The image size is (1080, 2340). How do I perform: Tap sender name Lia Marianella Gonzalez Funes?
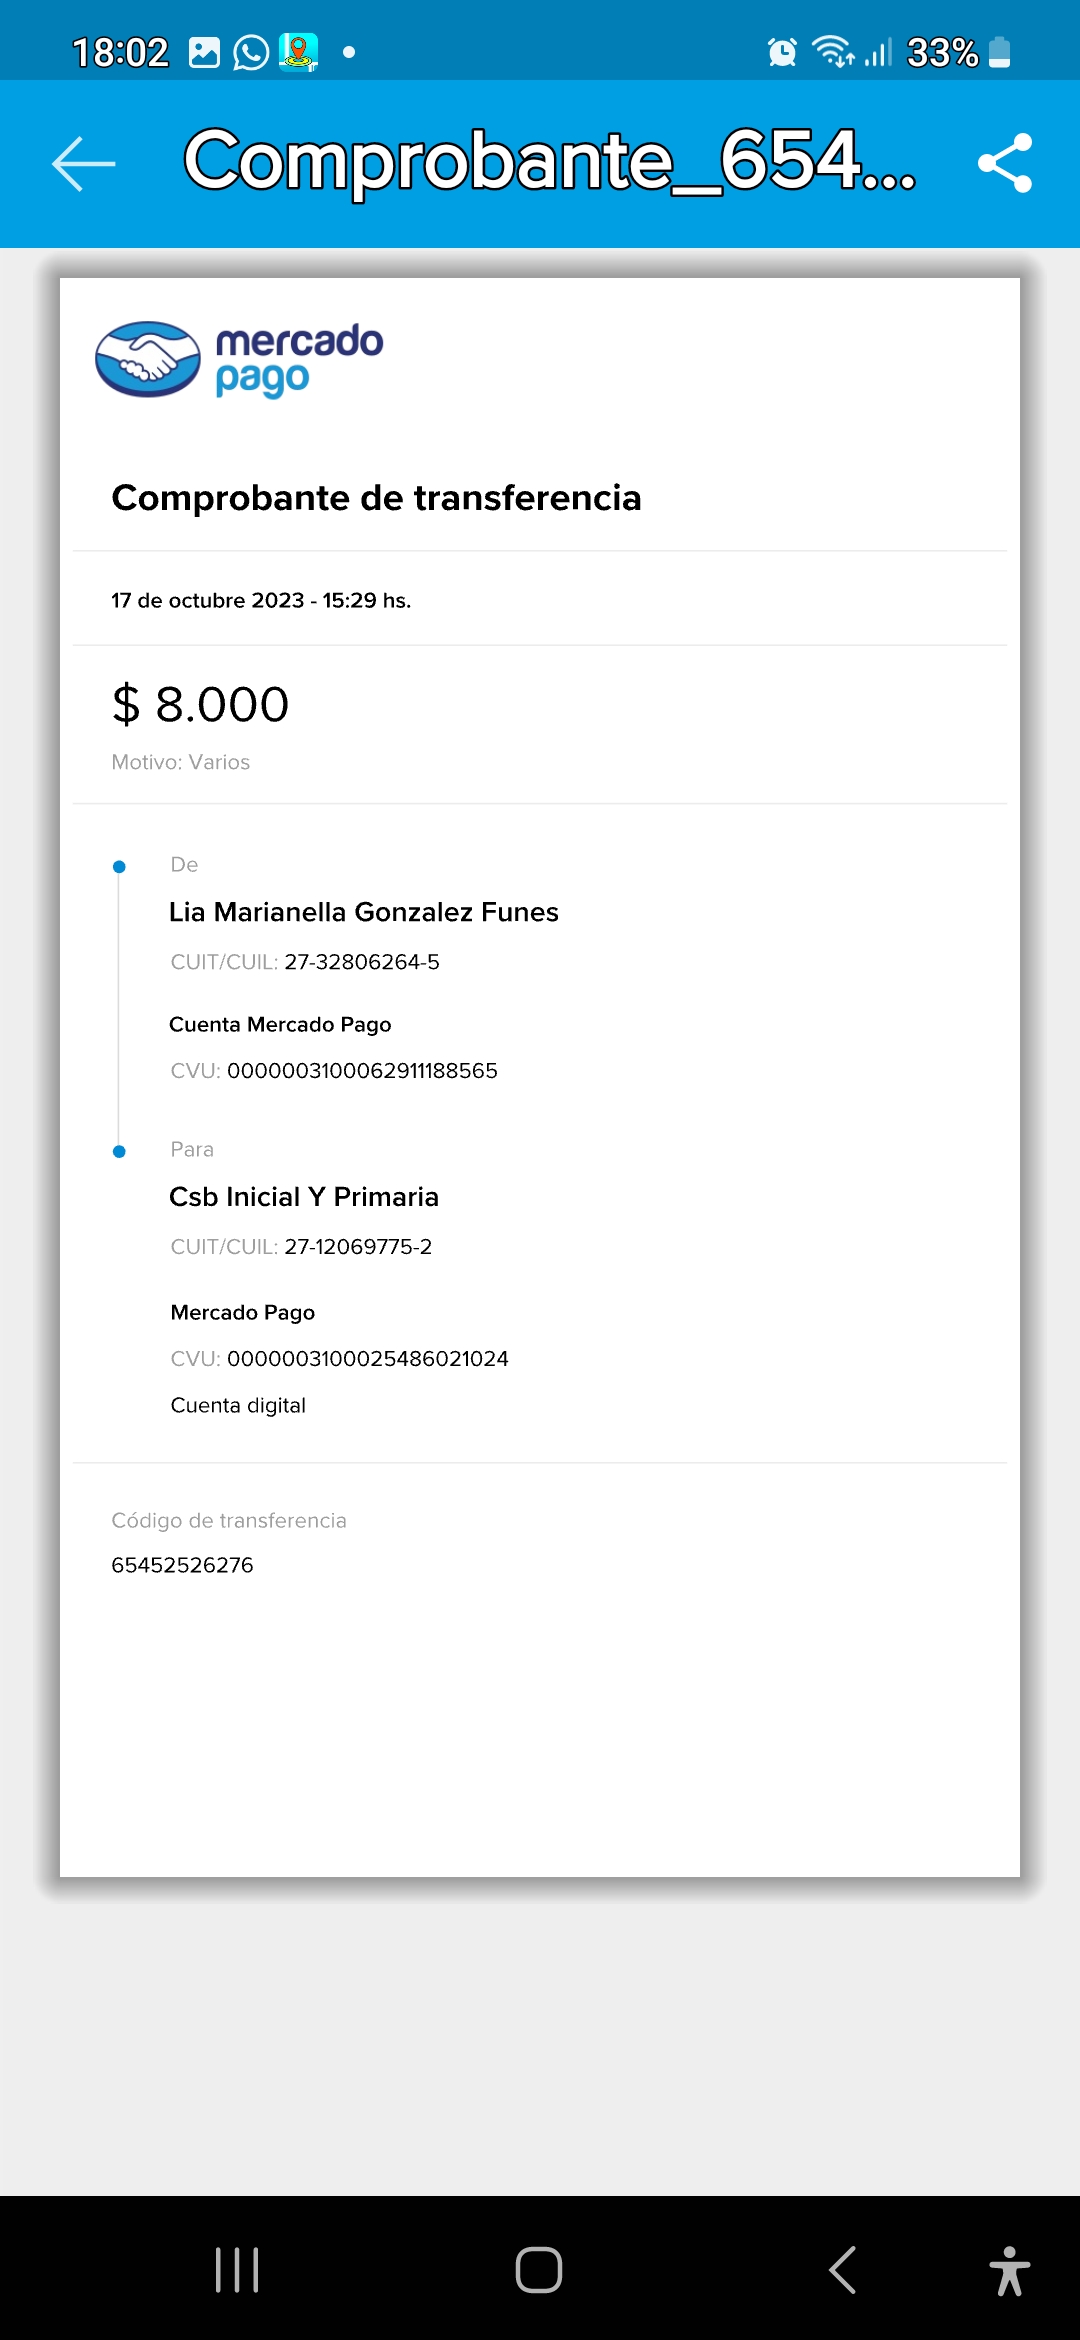point(363,912)
